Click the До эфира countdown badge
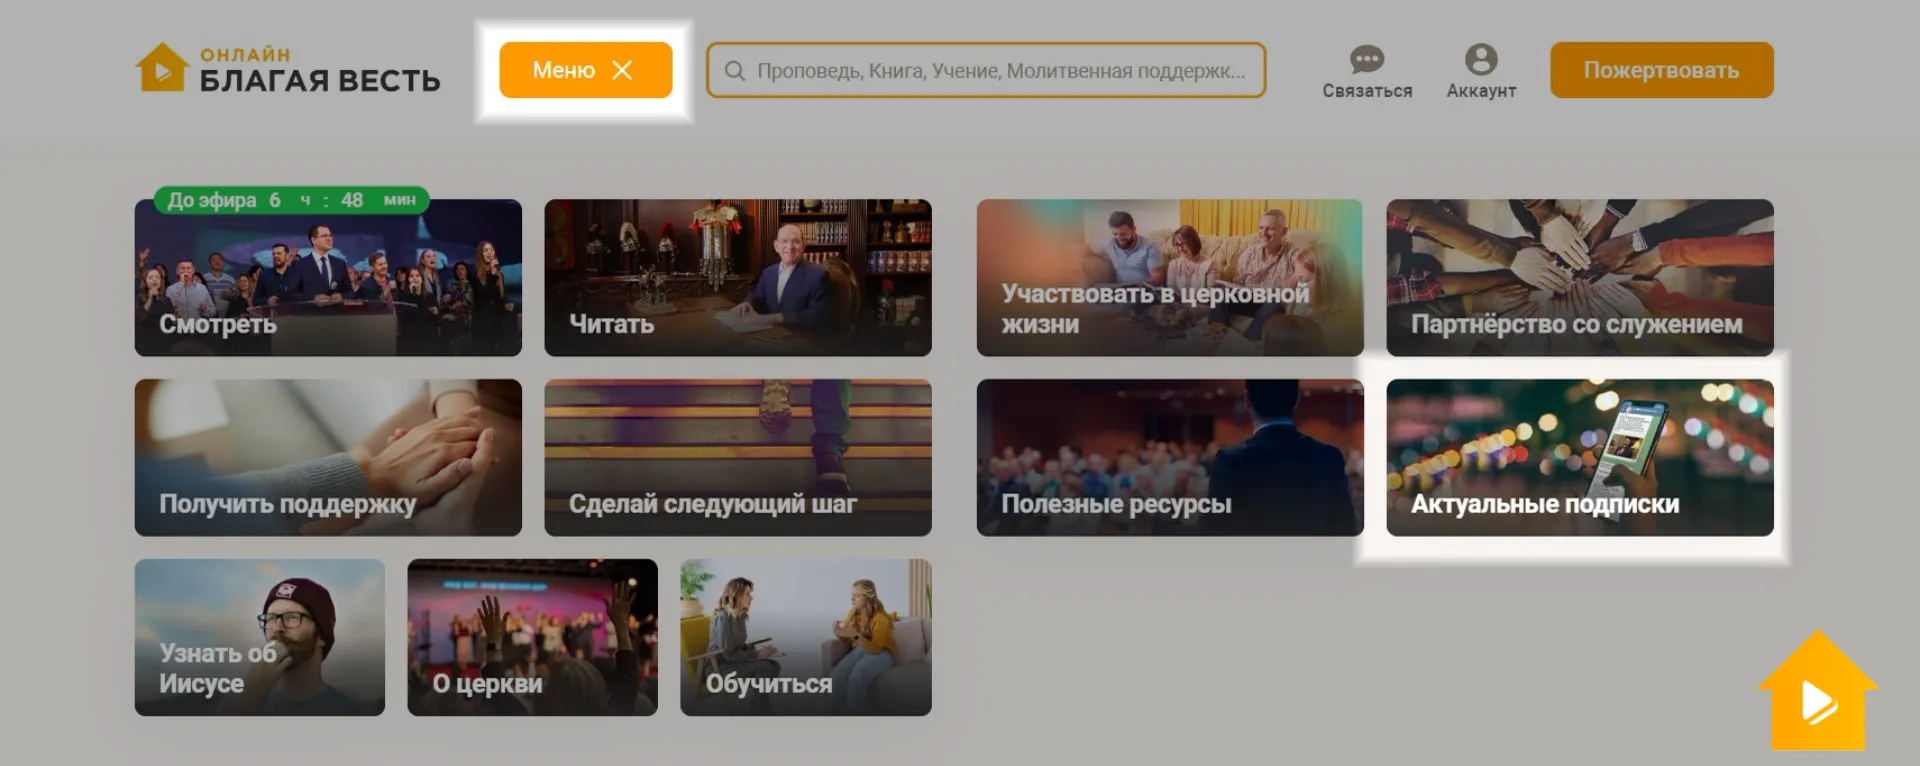 (291, 200)
